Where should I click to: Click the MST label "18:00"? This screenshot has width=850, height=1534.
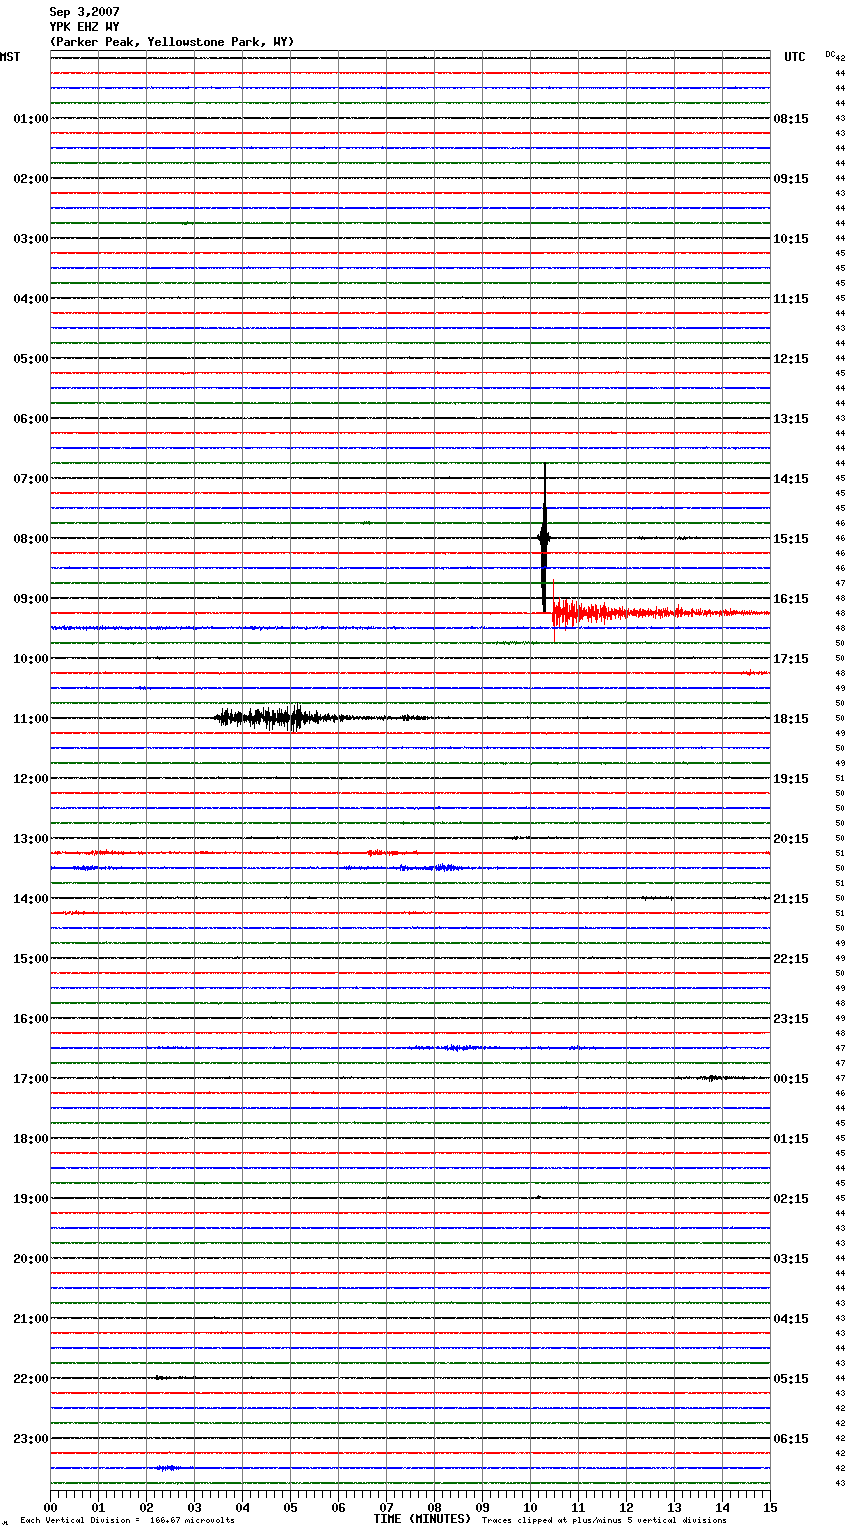click(x=31, y=1139)
